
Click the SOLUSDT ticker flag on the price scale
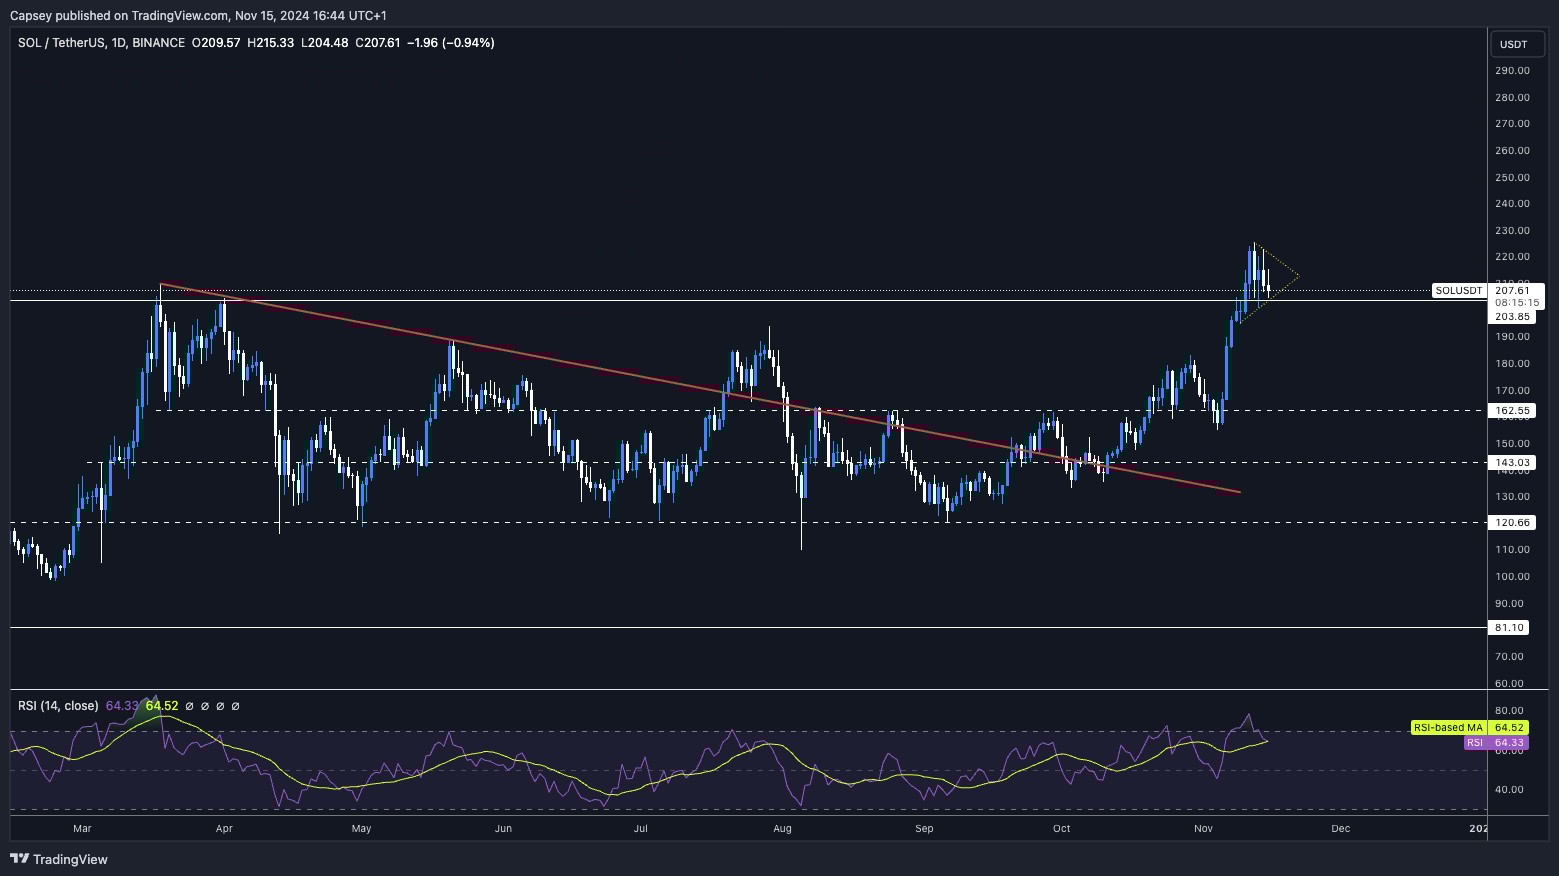coord(1458,290)
